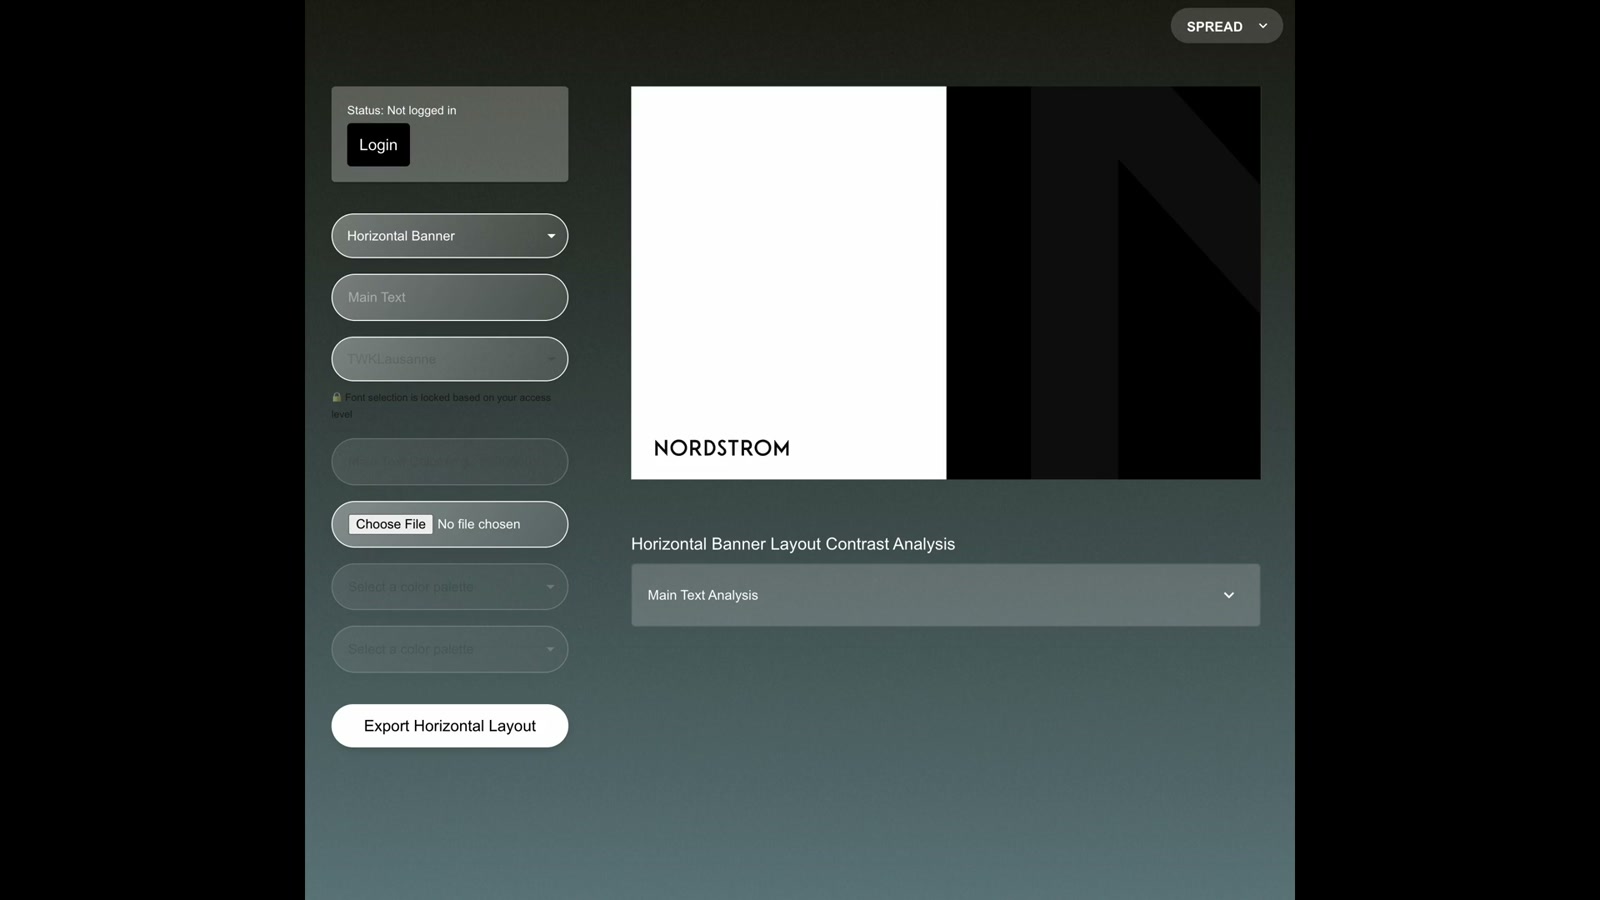Open the Horizontal Banner layout dropdown
Image resolution: width=1600 pixels, height=900 pixels.
pyautogui.click(x=450, y=236)
